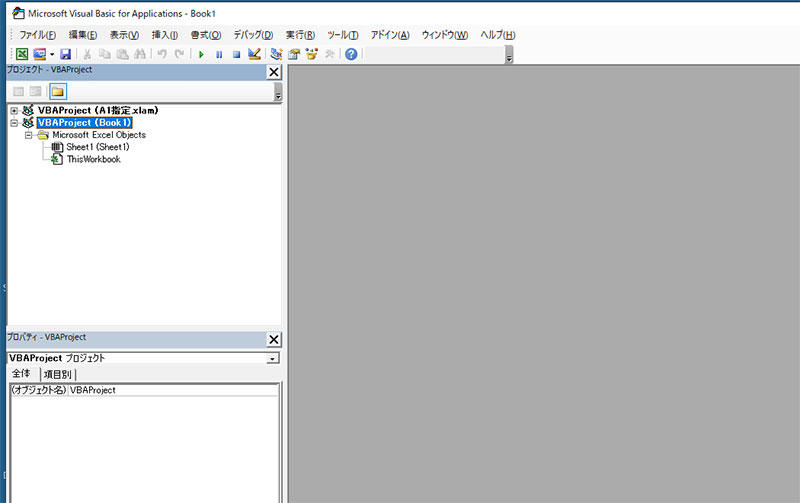Open the Properties Window toolbar icon
The height and width of the screenshot is (503, 800).
294,54
